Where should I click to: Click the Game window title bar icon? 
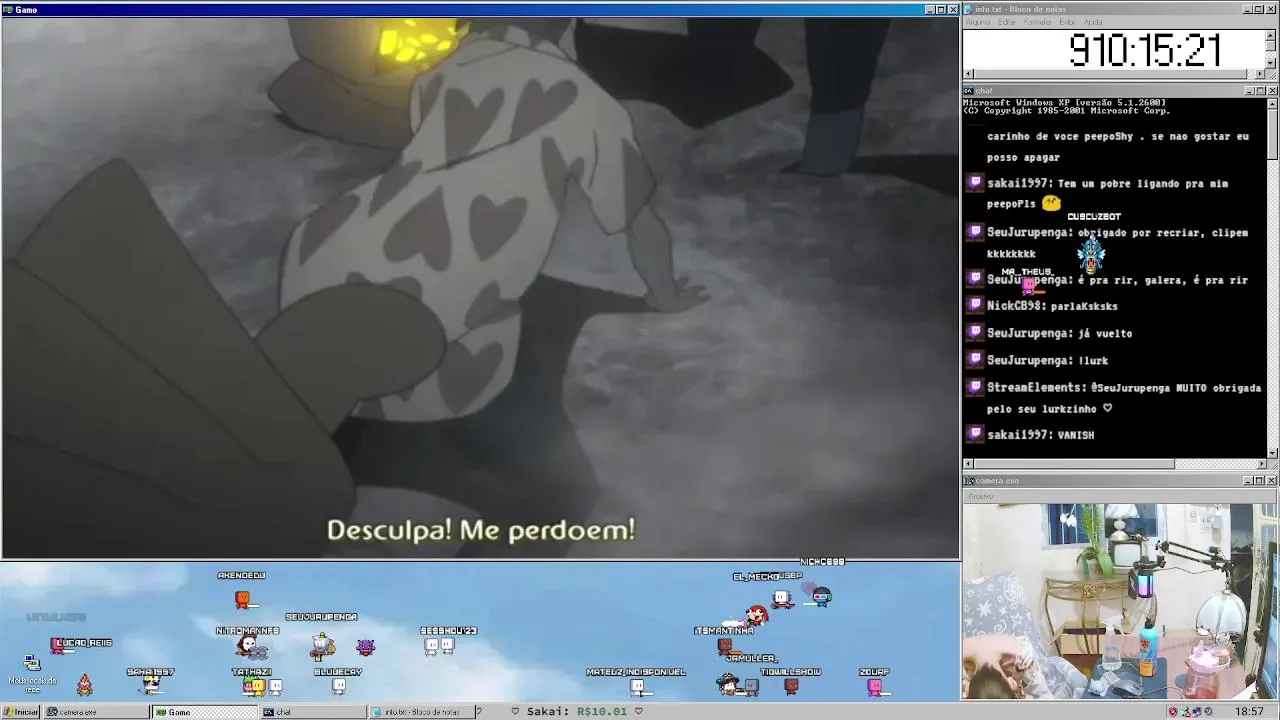pyautogui.click(x=7, y=9)
